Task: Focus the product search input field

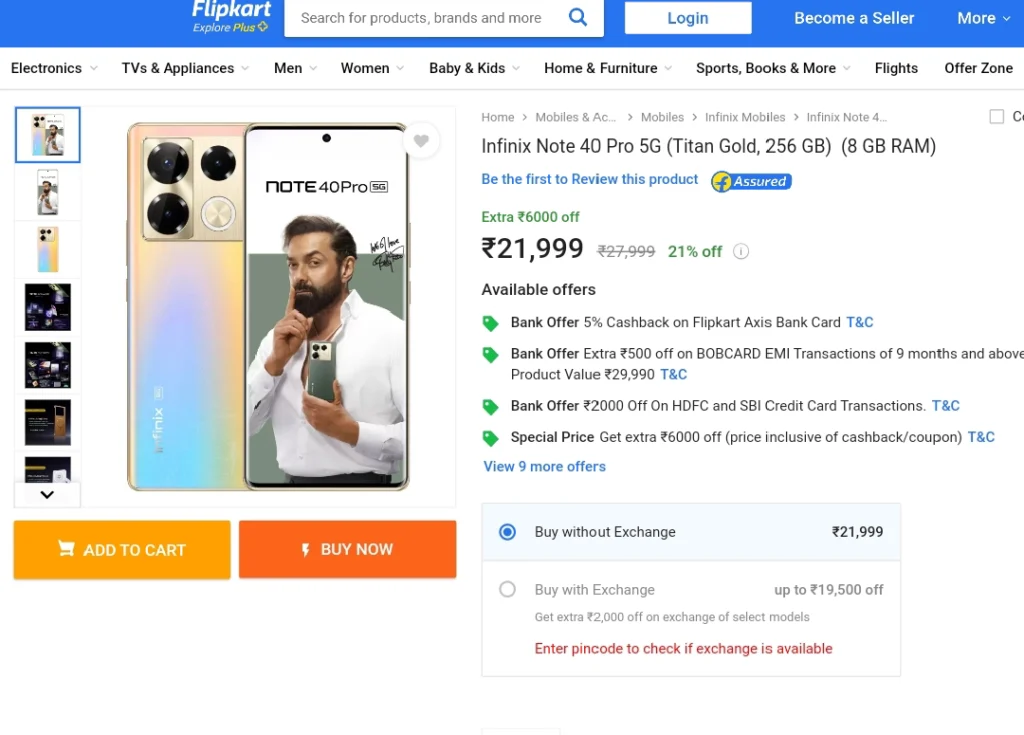Action: pos(423,18)
